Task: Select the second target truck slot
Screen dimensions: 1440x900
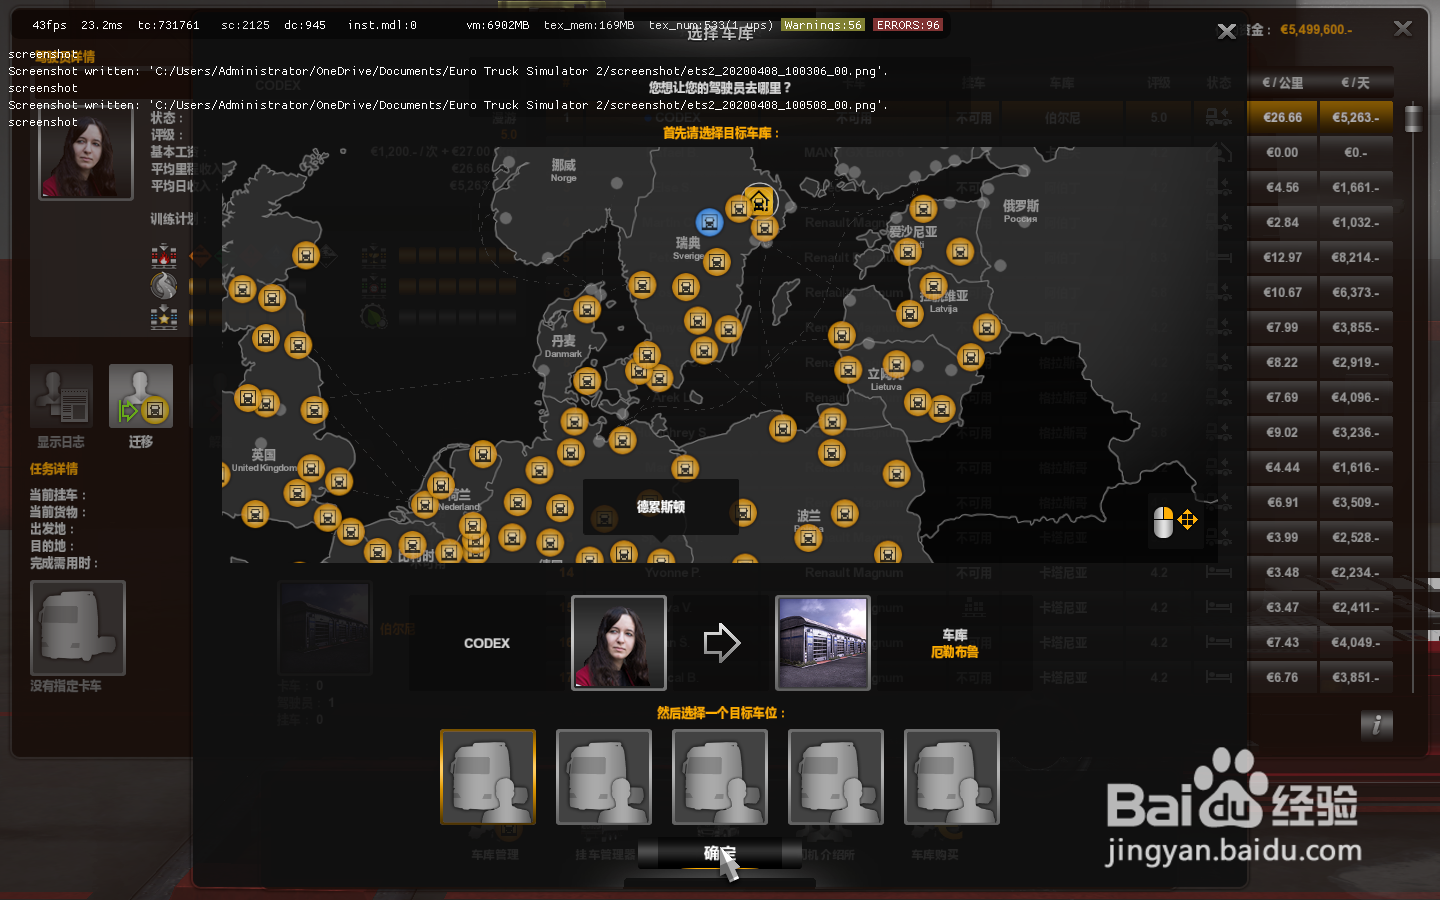Action: click(604, 777)
